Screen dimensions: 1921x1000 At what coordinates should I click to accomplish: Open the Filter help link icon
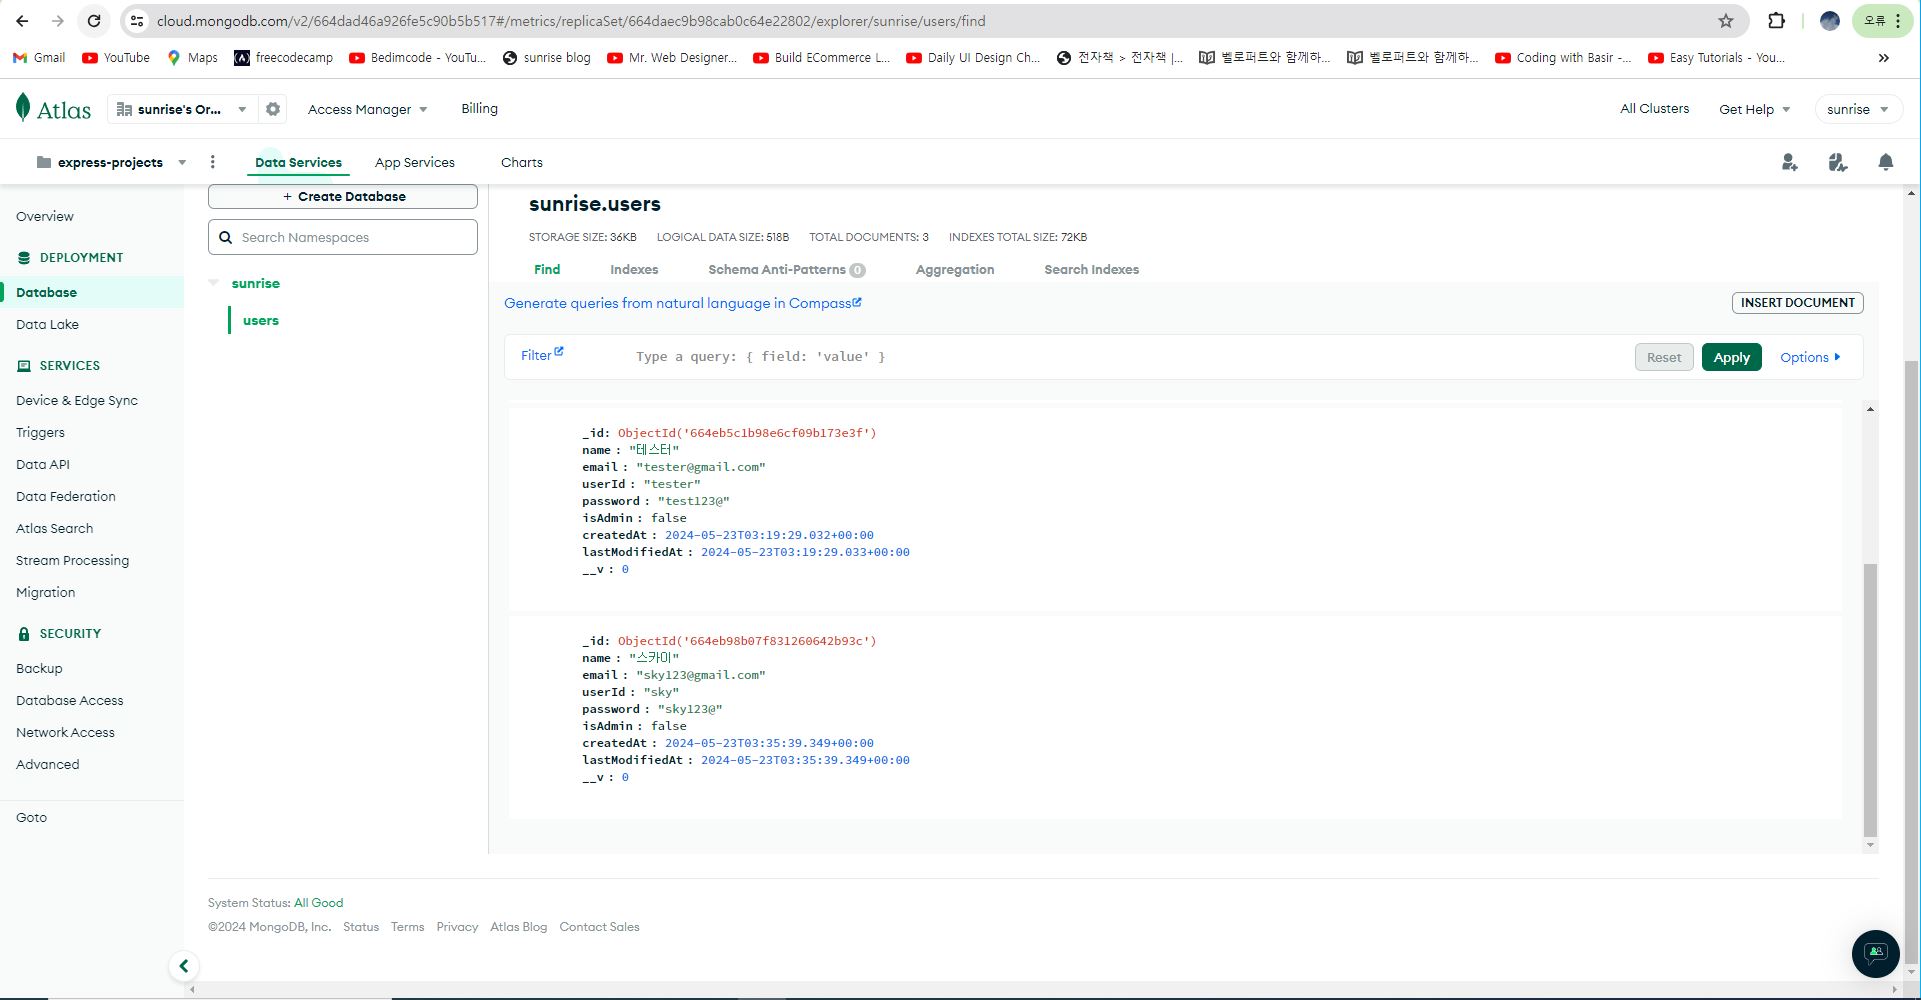559,351
